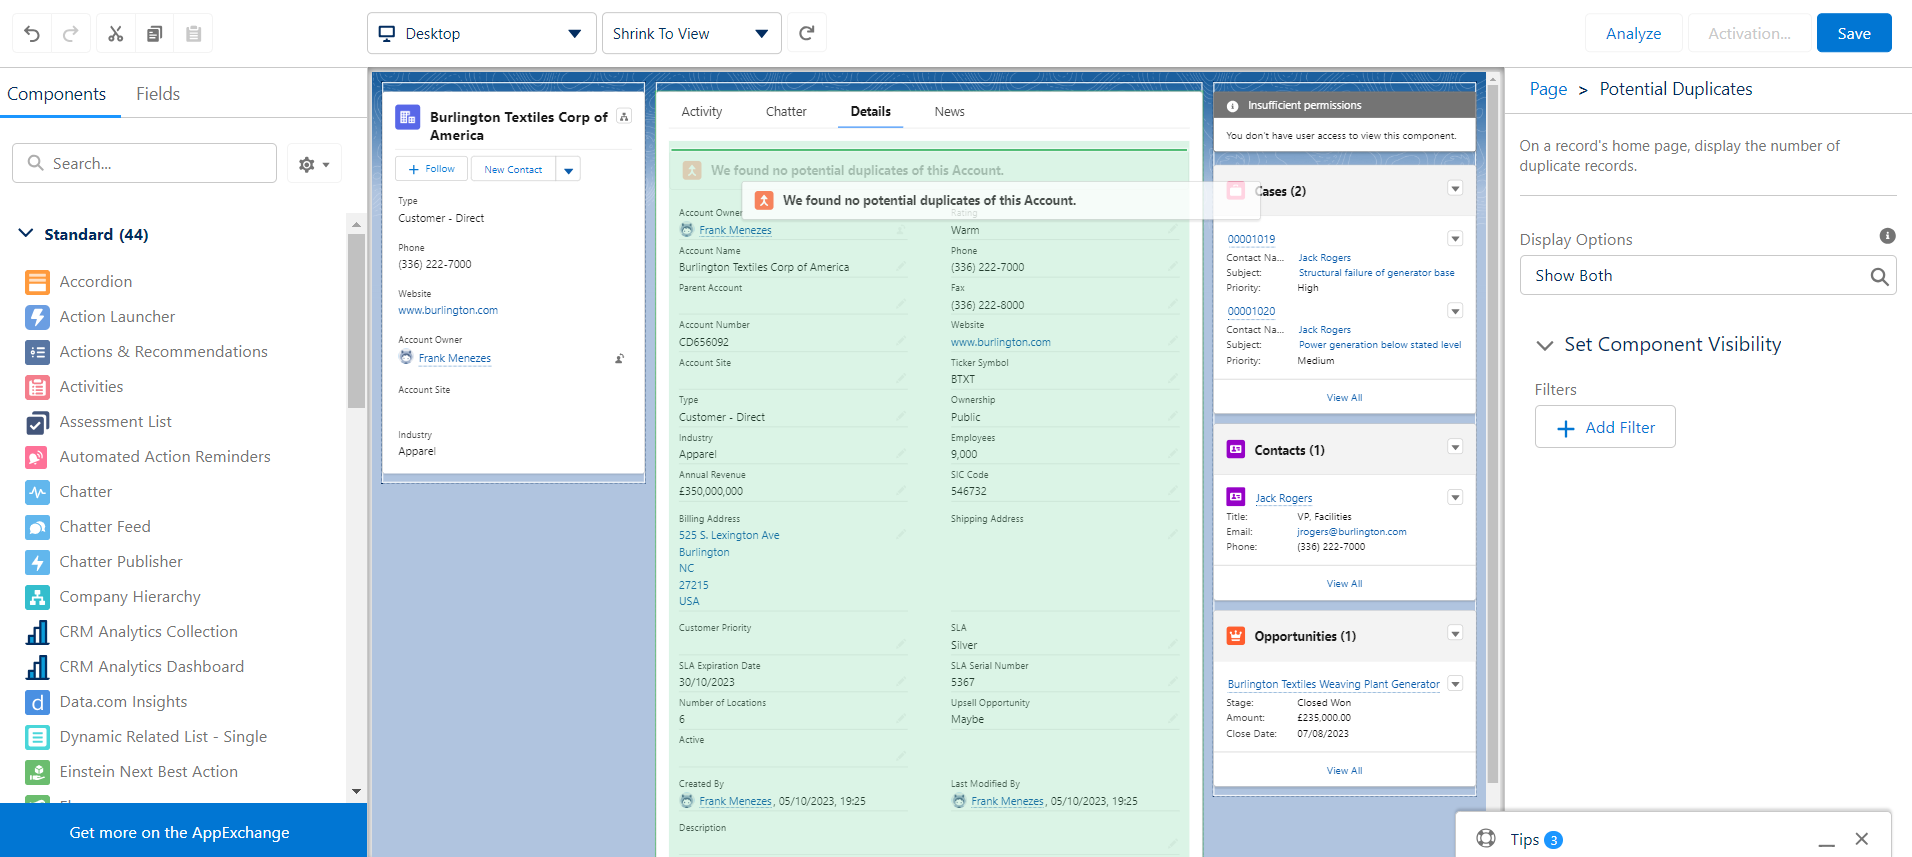Select the Chatter Publisher component icon
This screenshot has width=1912, height=857.
tap(37, 562)
